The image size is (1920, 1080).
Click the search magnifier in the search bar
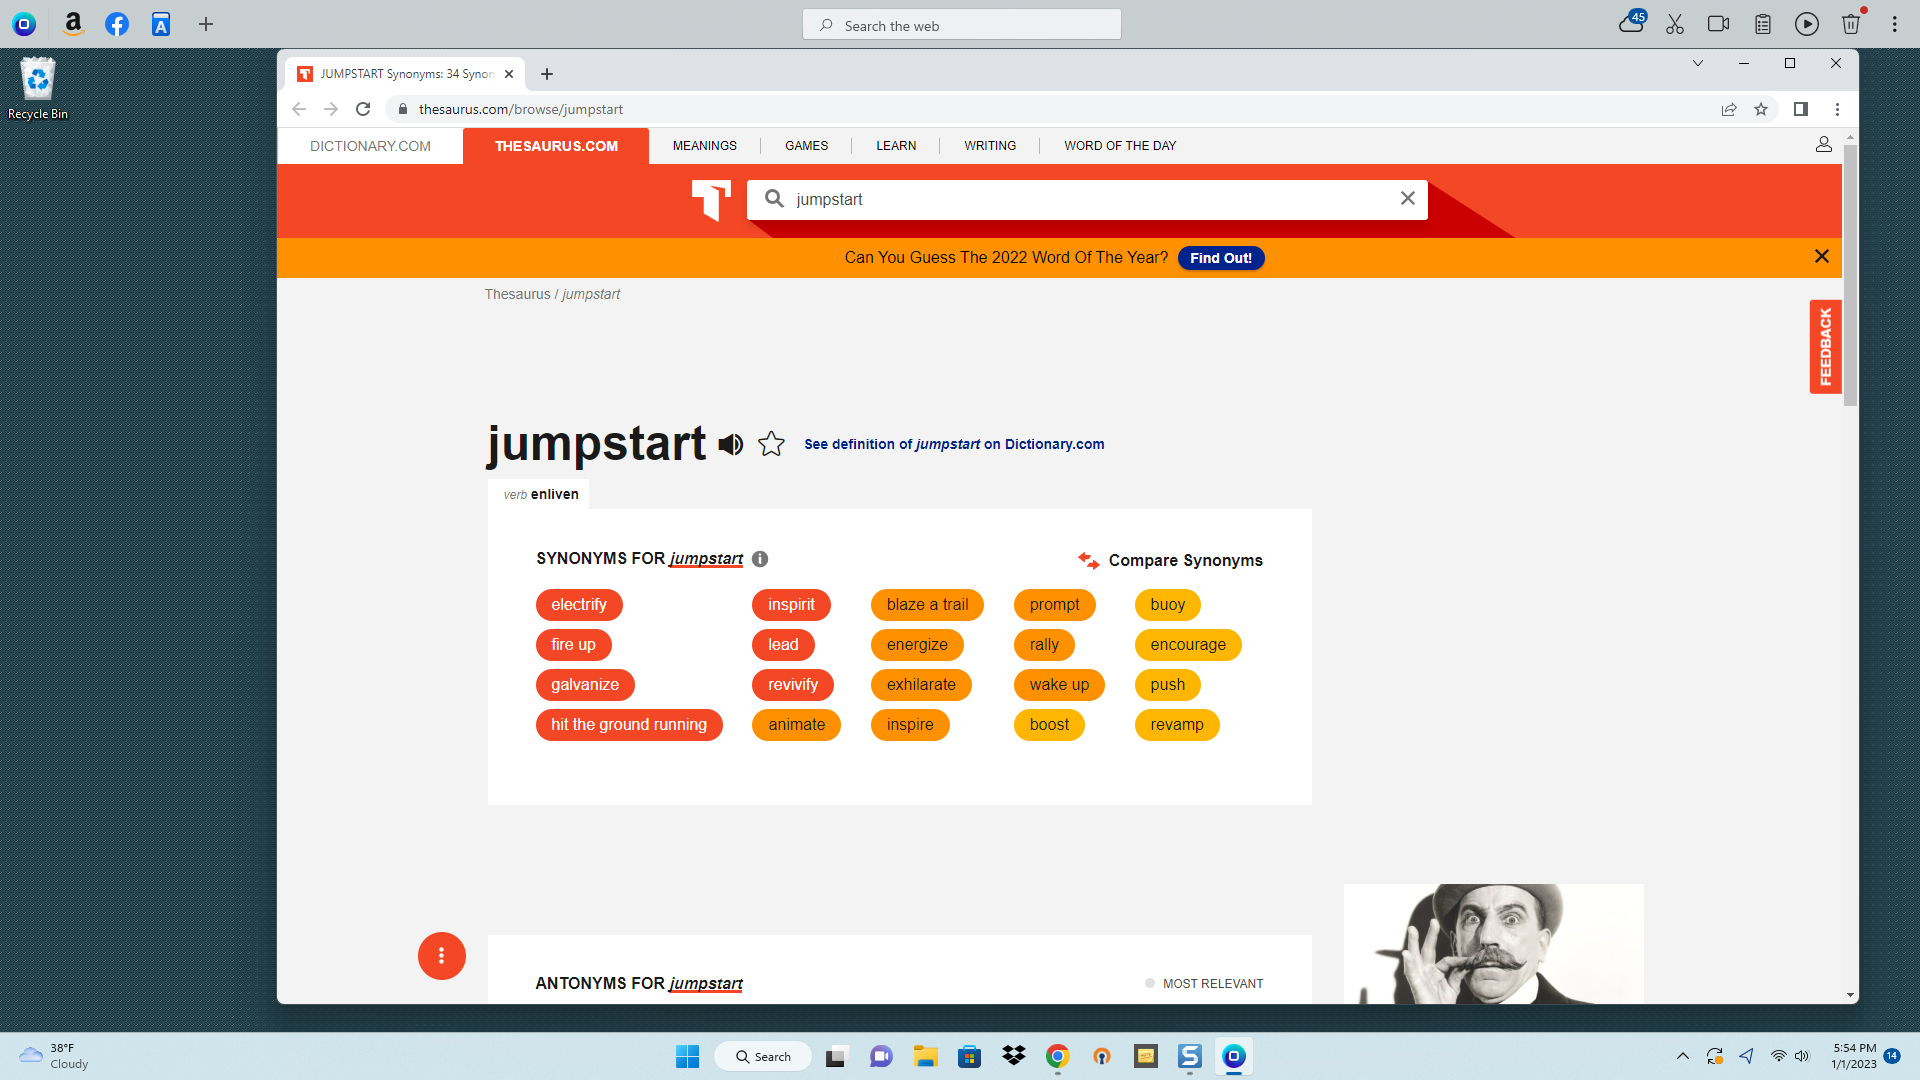click(774, 198)
